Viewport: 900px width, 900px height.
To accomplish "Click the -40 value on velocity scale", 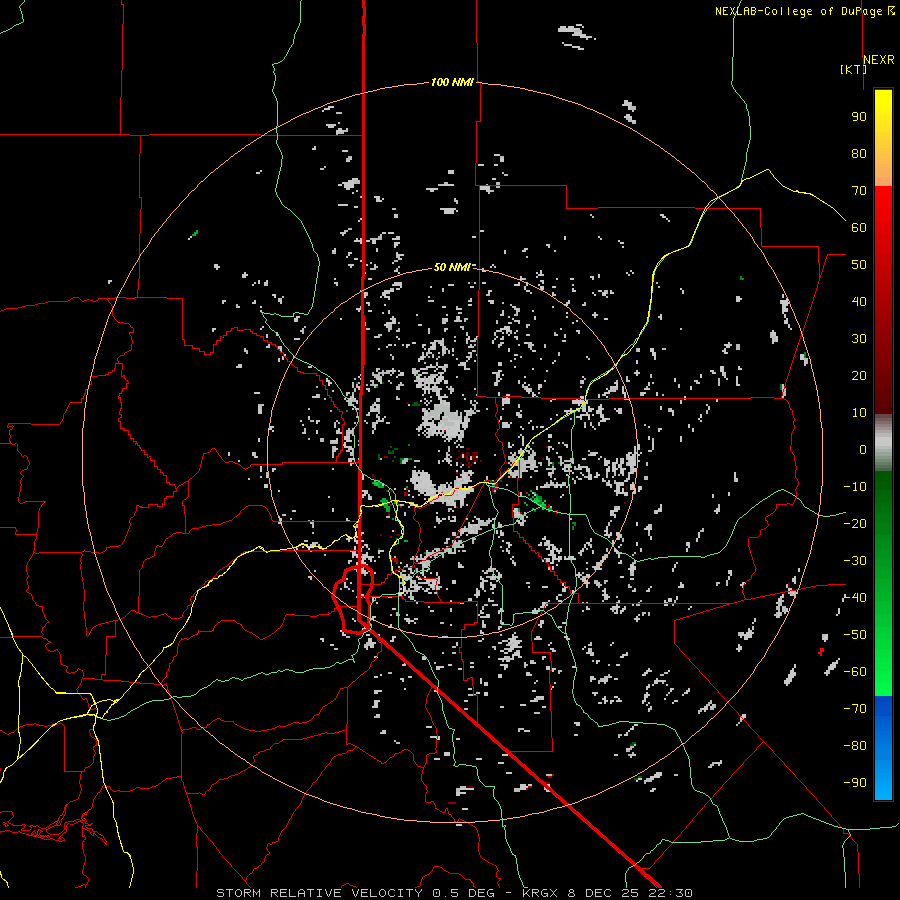I will tap(855, 598).
